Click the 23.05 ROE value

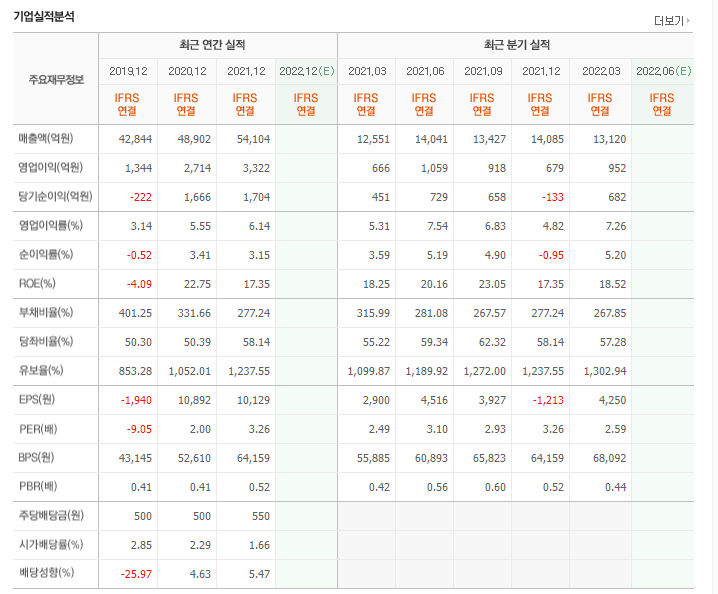coord(492,284)
